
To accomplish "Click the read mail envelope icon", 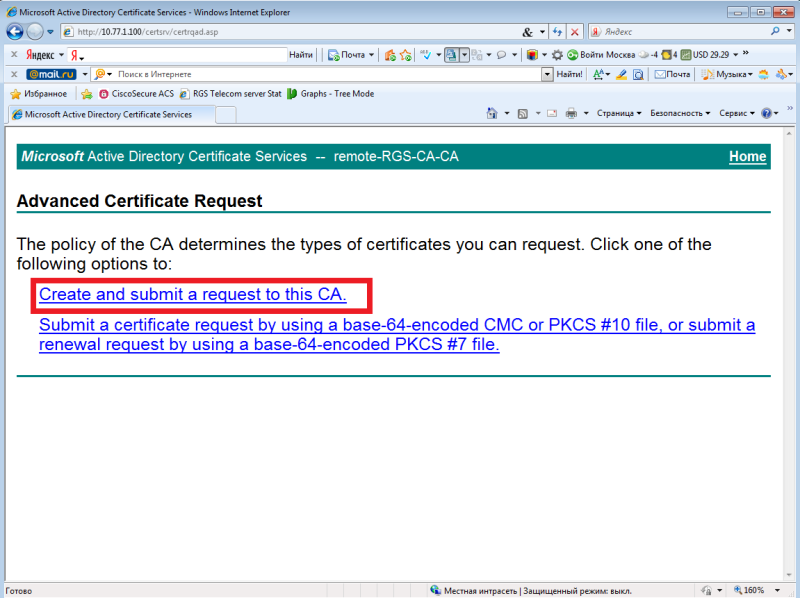I will pos(552,113).
